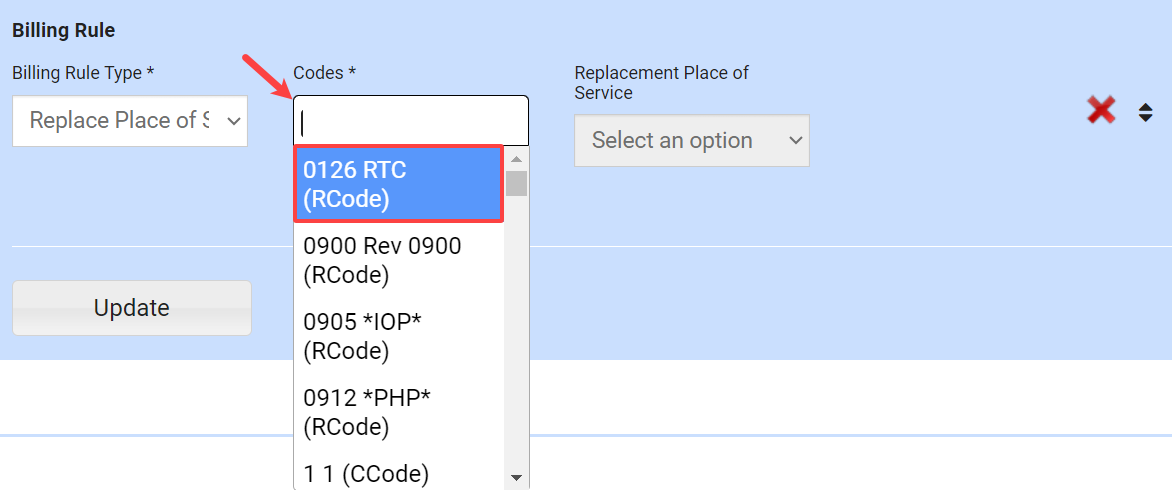Click the "Billing Rule" section heading

[x=63, y=31]
